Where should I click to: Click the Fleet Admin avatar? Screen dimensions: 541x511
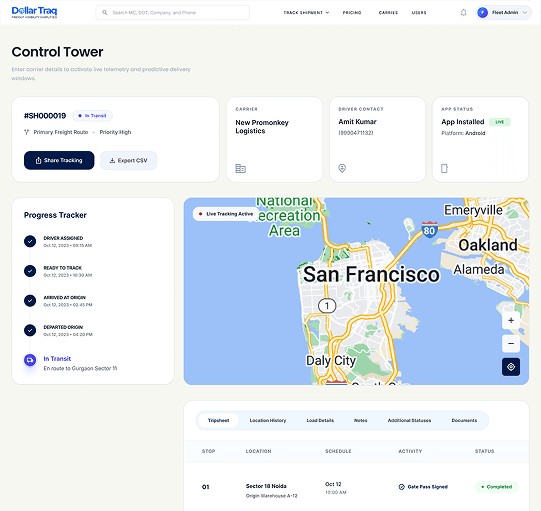pos(482,12)
